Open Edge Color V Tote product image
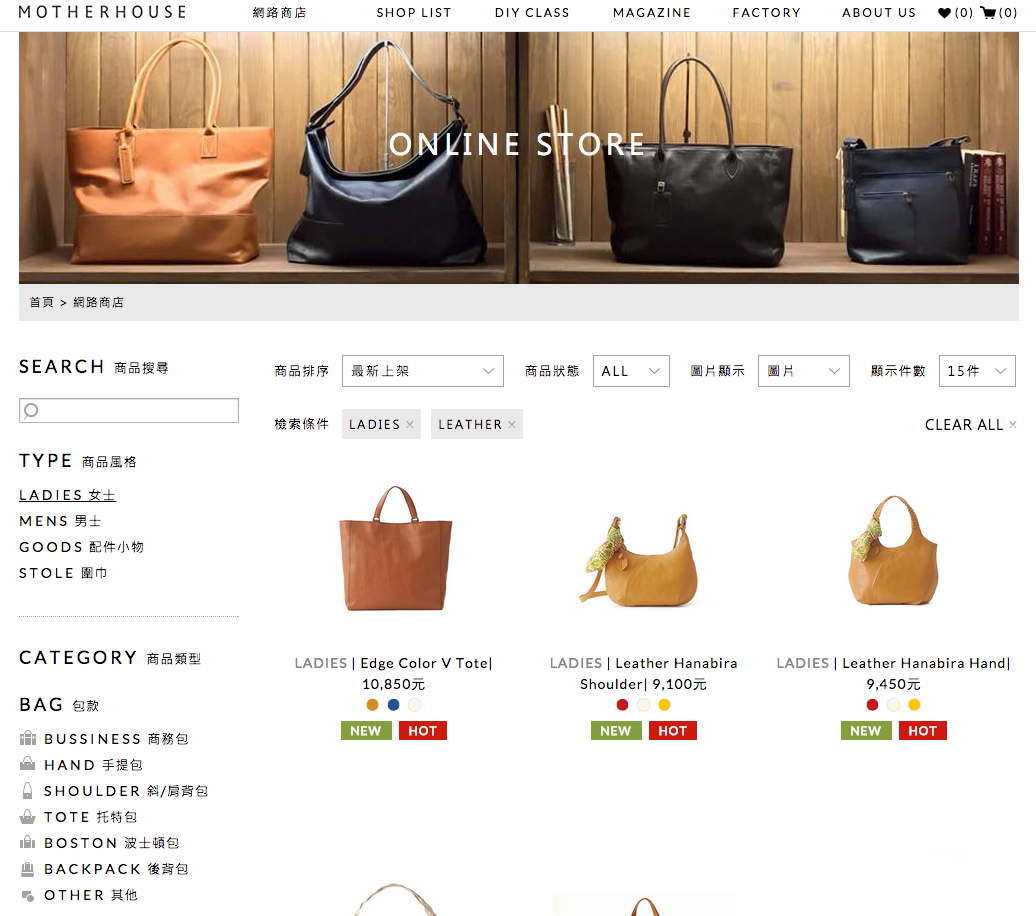This screenshot has height=916, width=1036. click(x=395, y=549)
